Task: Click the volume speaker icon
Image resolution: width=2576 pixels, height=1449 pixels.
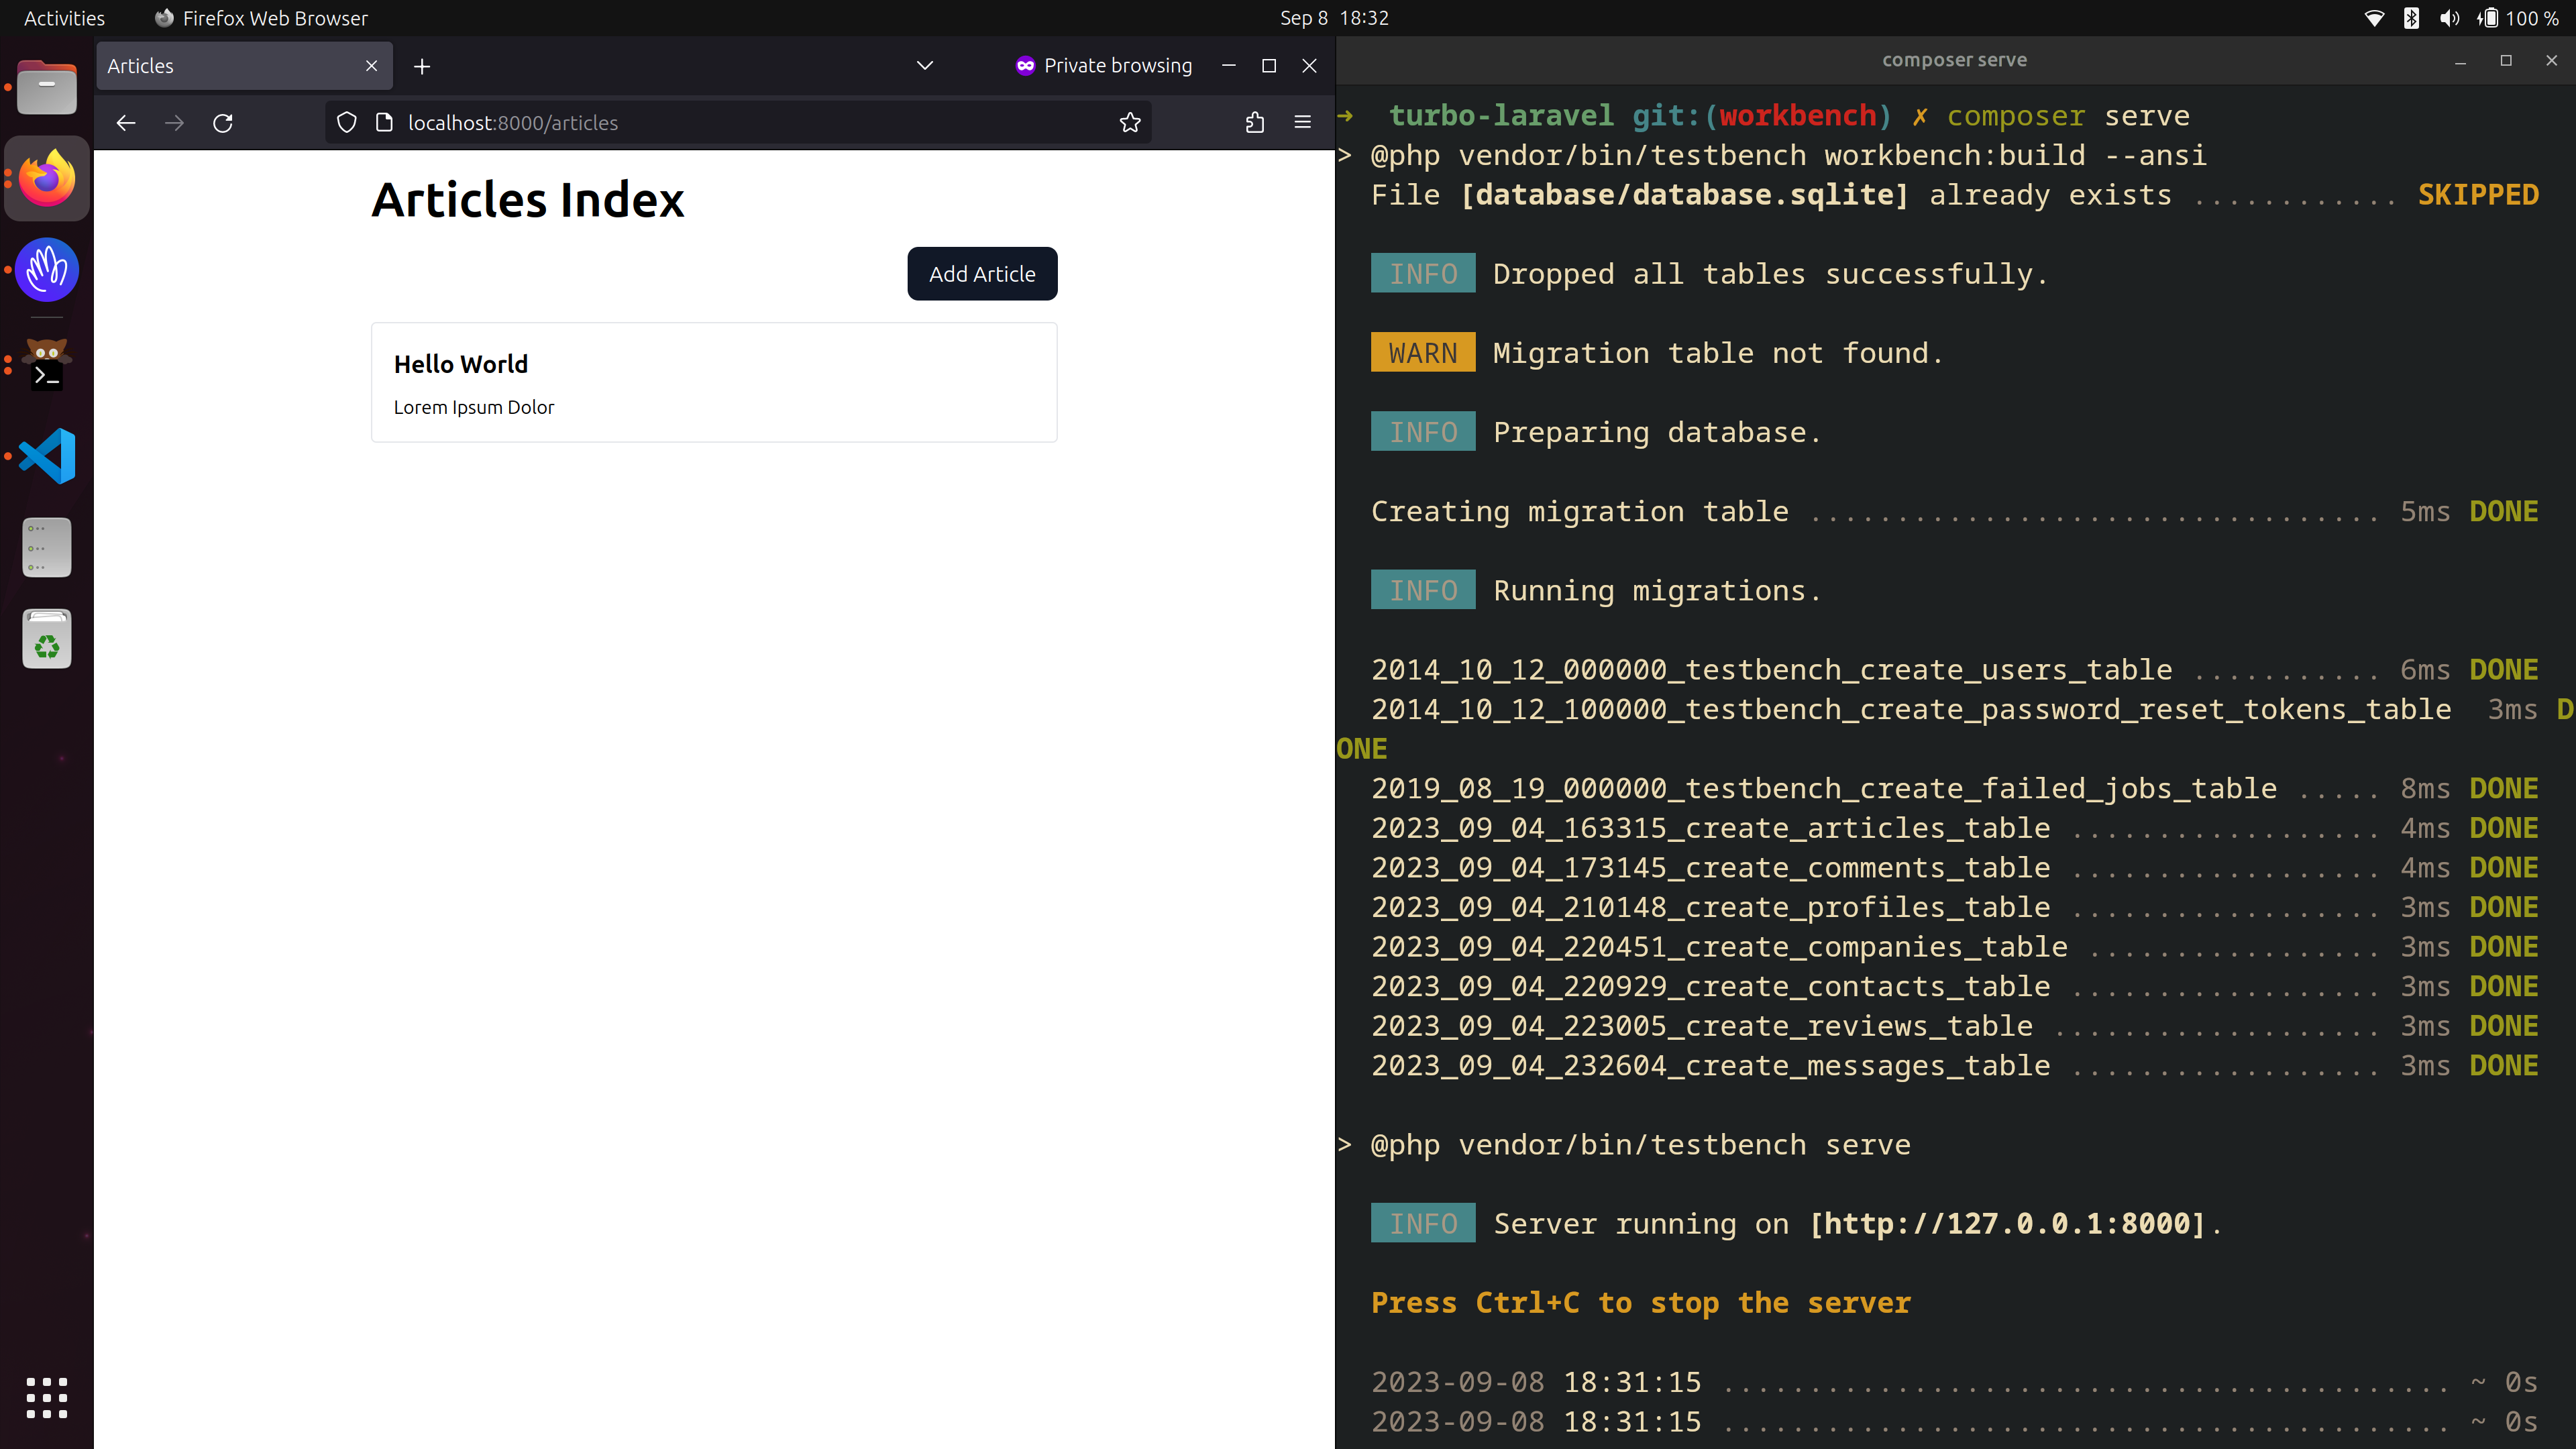Action: pyautogui.click(x=2449, y=18)
